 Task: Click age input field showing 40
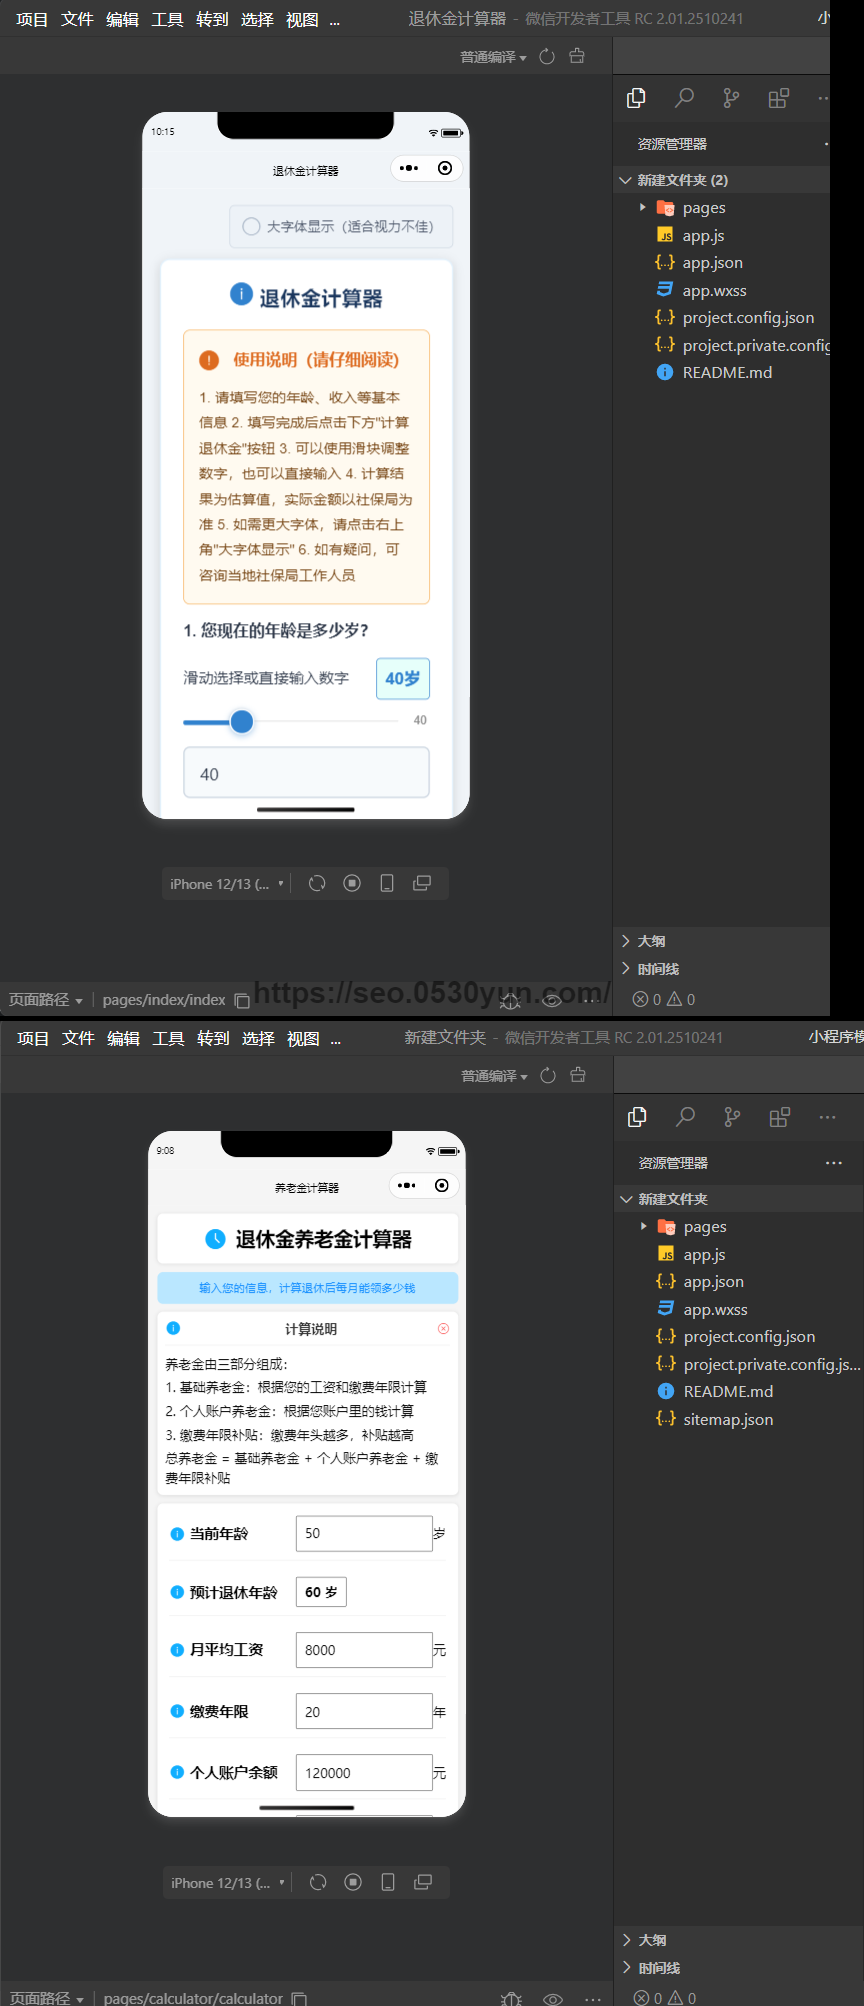306,773
